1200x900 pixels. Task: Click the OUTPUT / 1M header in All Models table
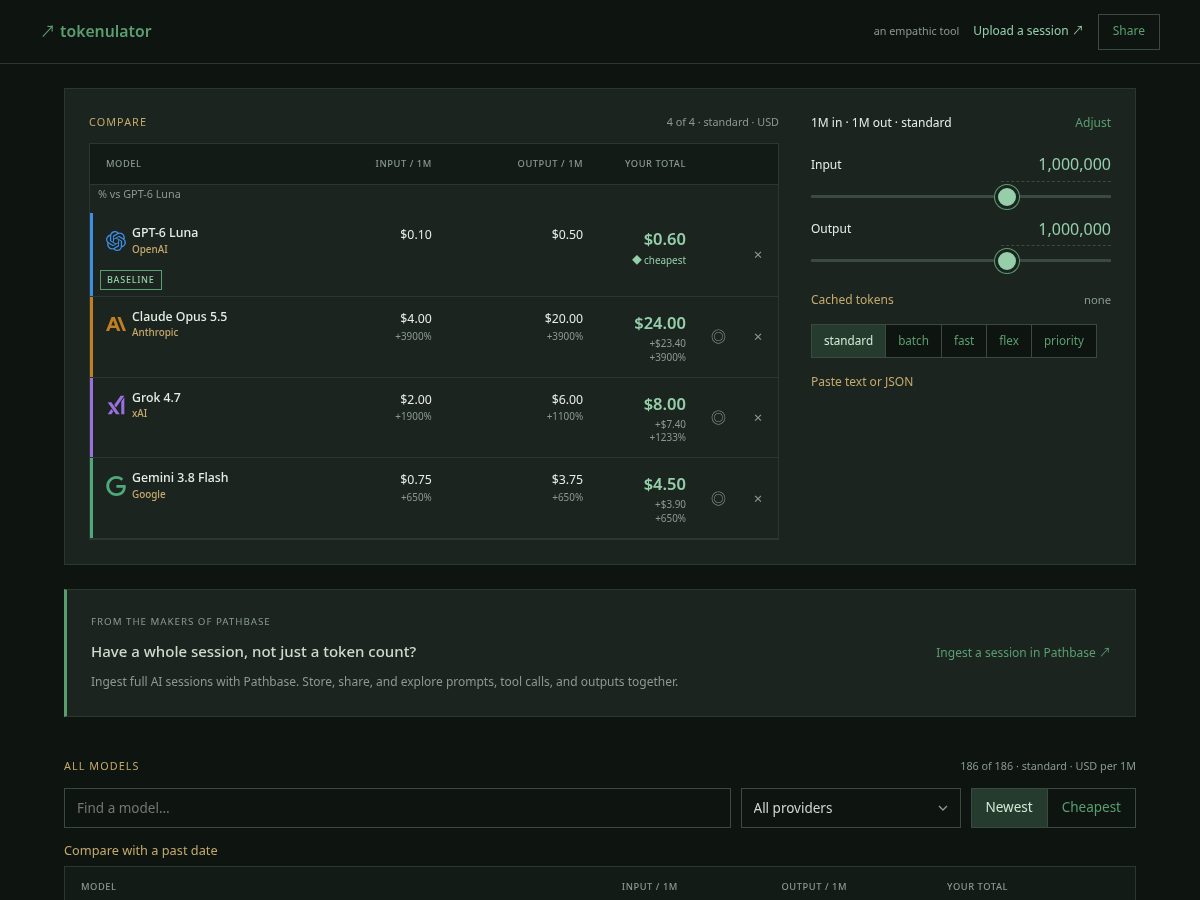click(x=814, y=887)
